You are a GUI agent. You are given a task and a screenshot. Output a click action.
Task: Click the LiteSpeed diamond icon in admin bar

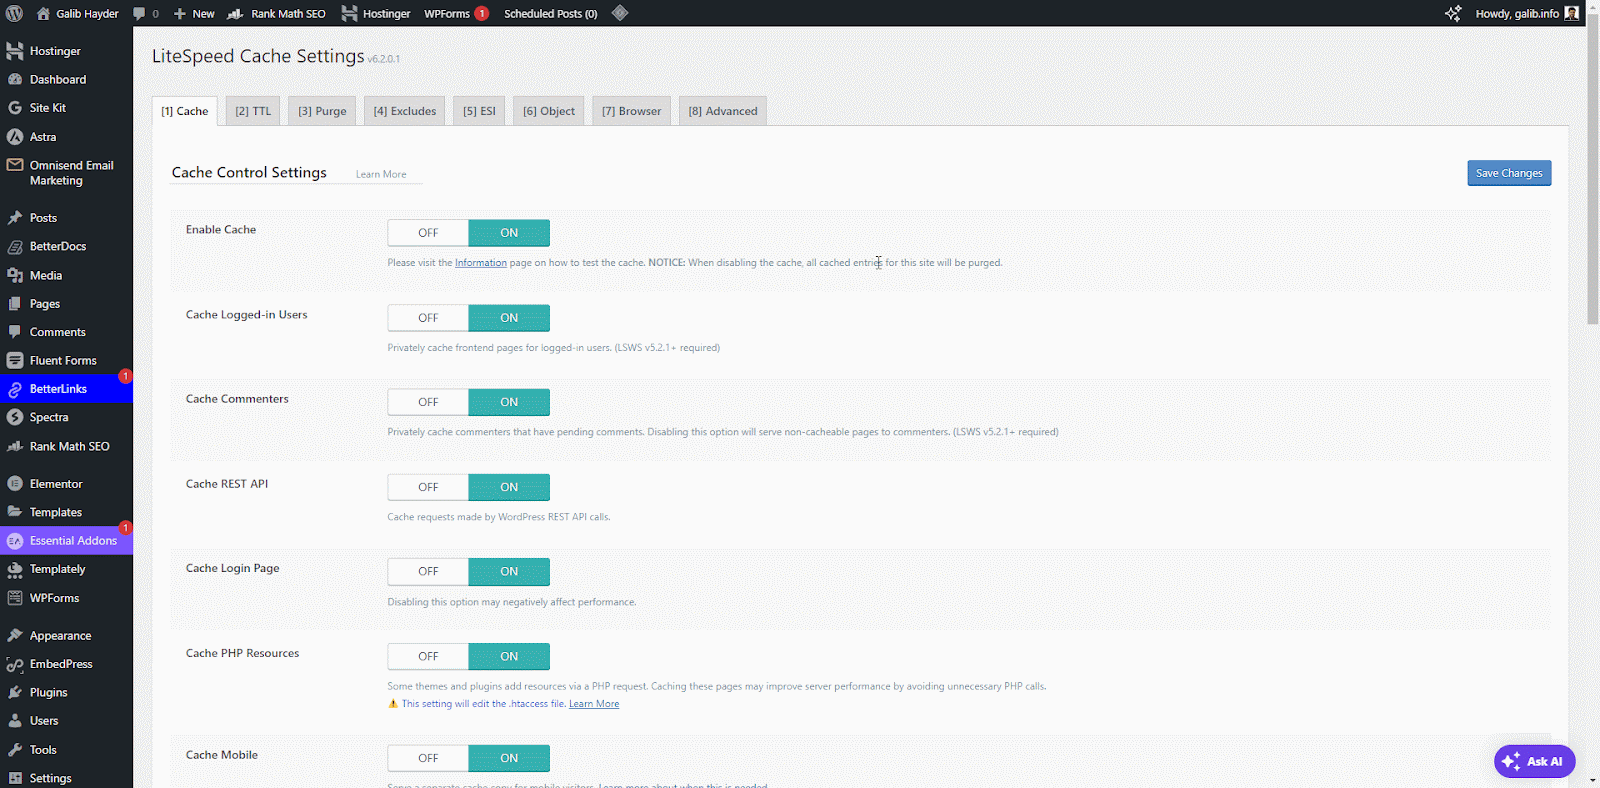(620, 13)
